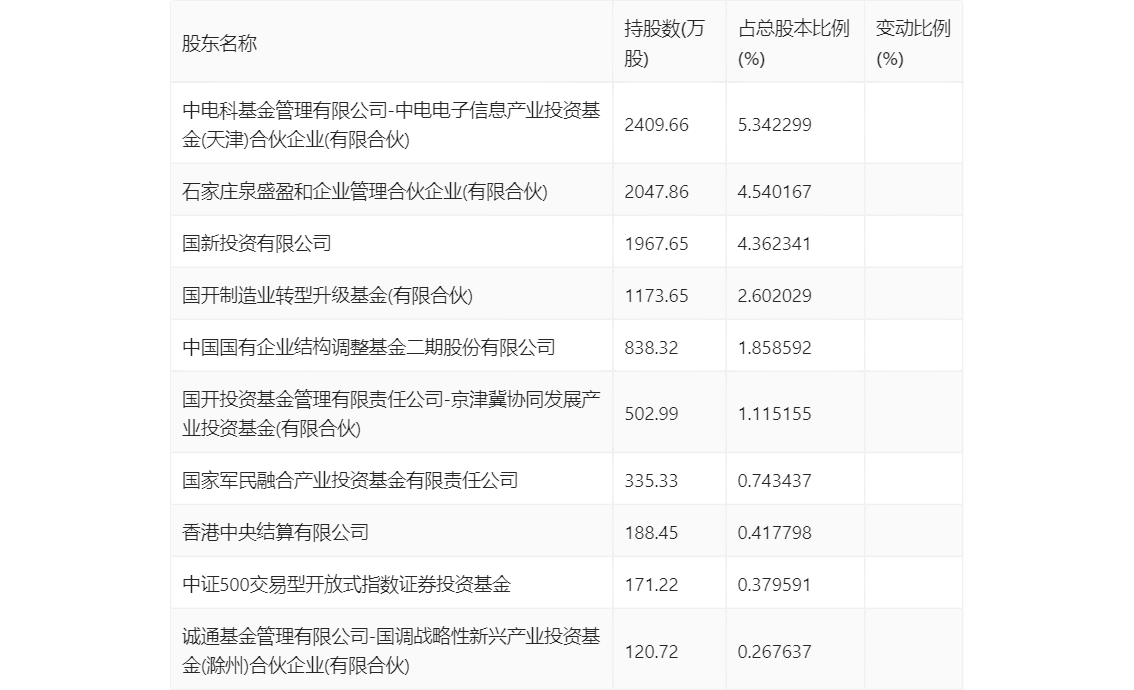Select the percentage 1.115155
The image size is (1134, 690).
click(x=775, y=414)
